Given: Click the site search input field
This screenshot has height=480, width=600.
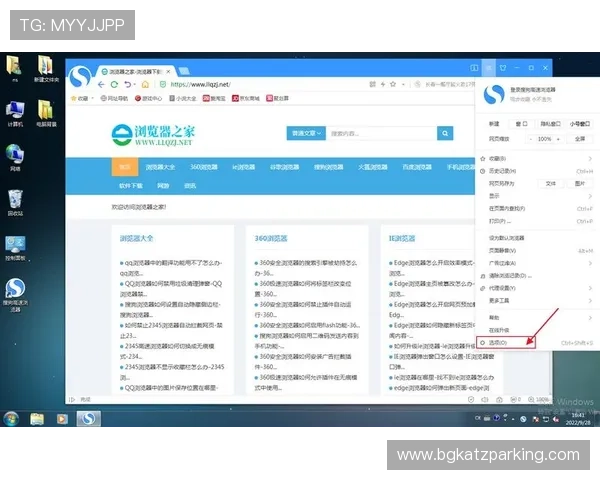Looking at the screenshot, I should [382, 133].
